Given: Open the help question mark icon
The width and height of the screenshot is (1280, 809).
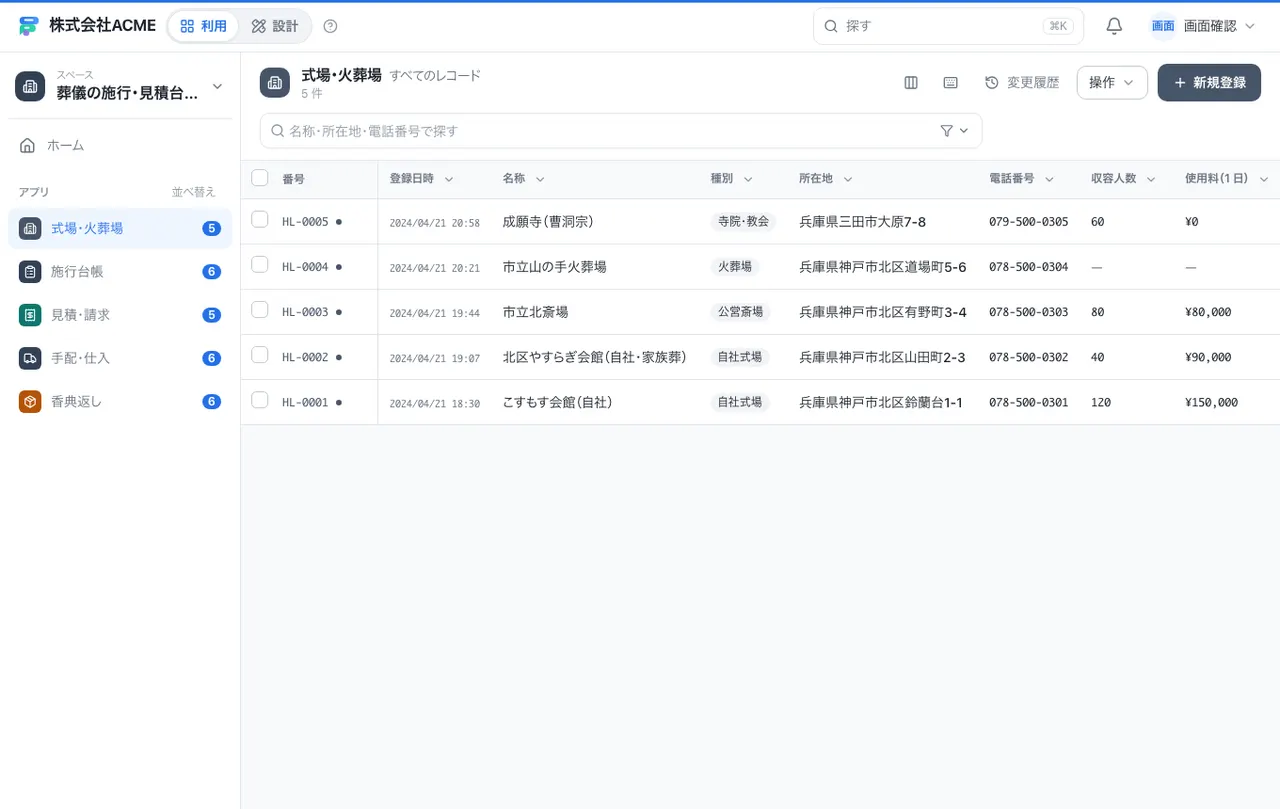Looking at the screenshot, I should point(331,26).
